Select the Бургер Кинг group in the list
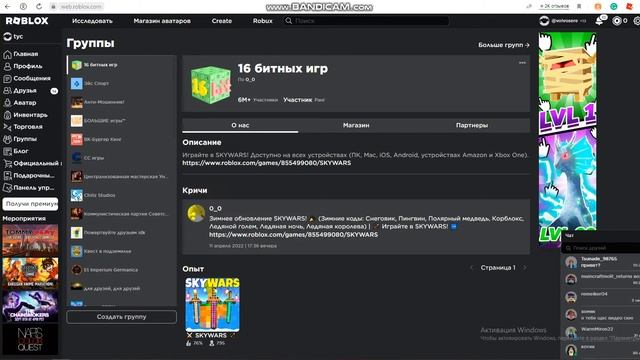 click(122, 139)
